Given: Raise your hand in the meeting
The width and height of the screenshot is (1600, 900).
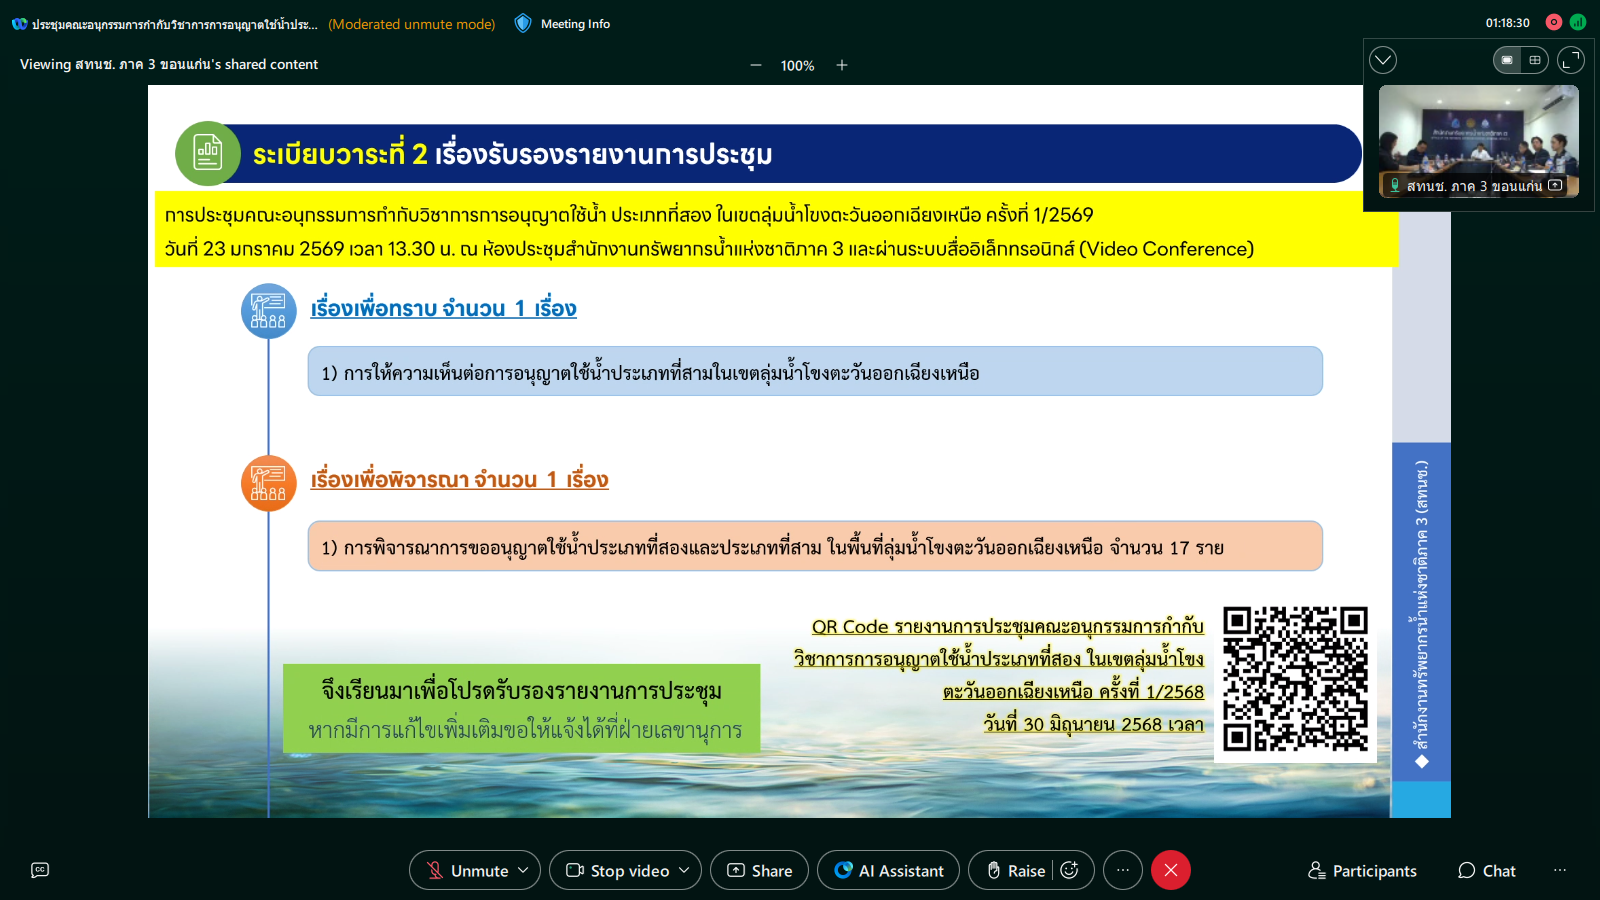Looking at the screenshot, I should click(1015, 870).
